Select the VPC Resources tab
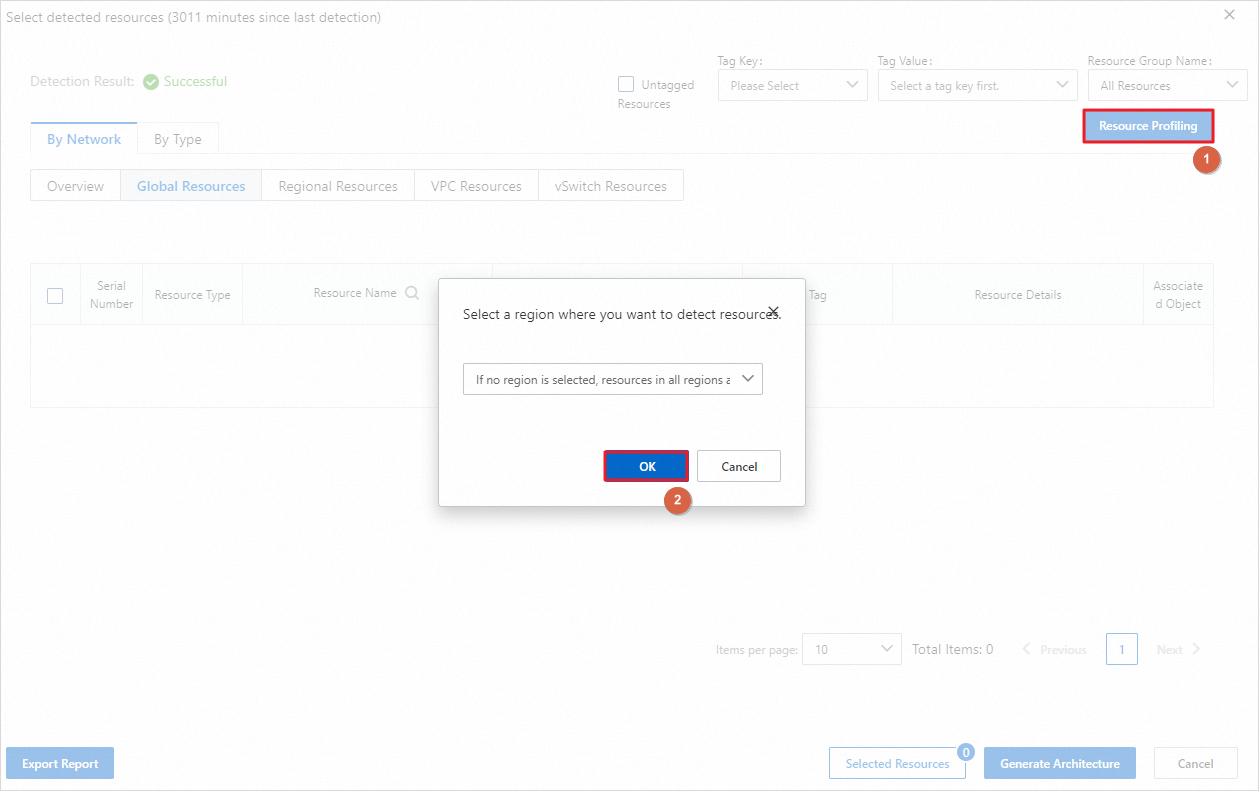This screenshot has width=1259, height=791. 476,186
